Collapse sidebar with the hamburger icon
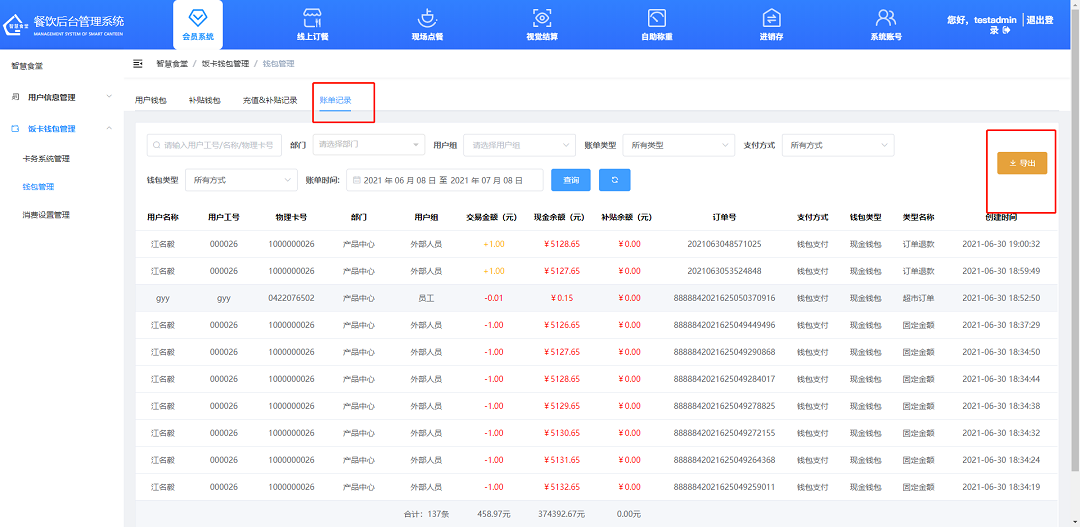The width and height of the screenshot is (1080, 527). [138, 63]
